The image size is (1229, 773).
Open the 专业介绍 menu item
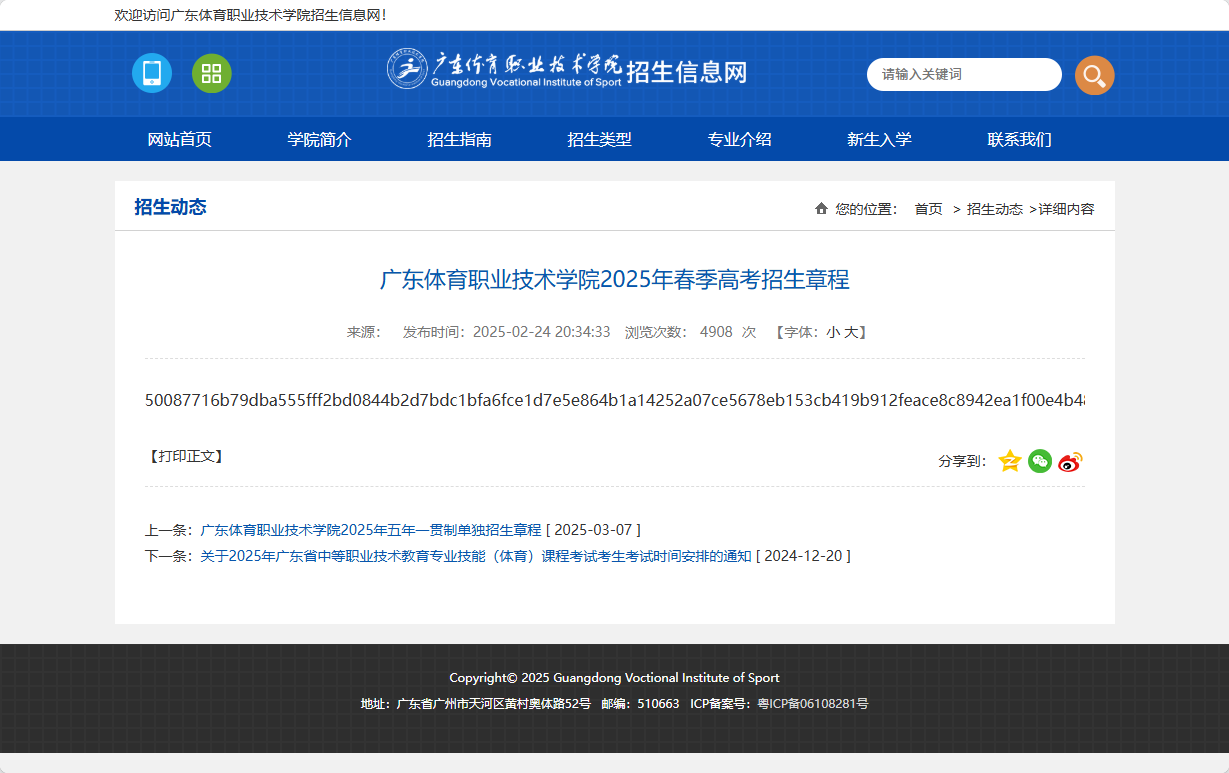click(x=740, y=139)
